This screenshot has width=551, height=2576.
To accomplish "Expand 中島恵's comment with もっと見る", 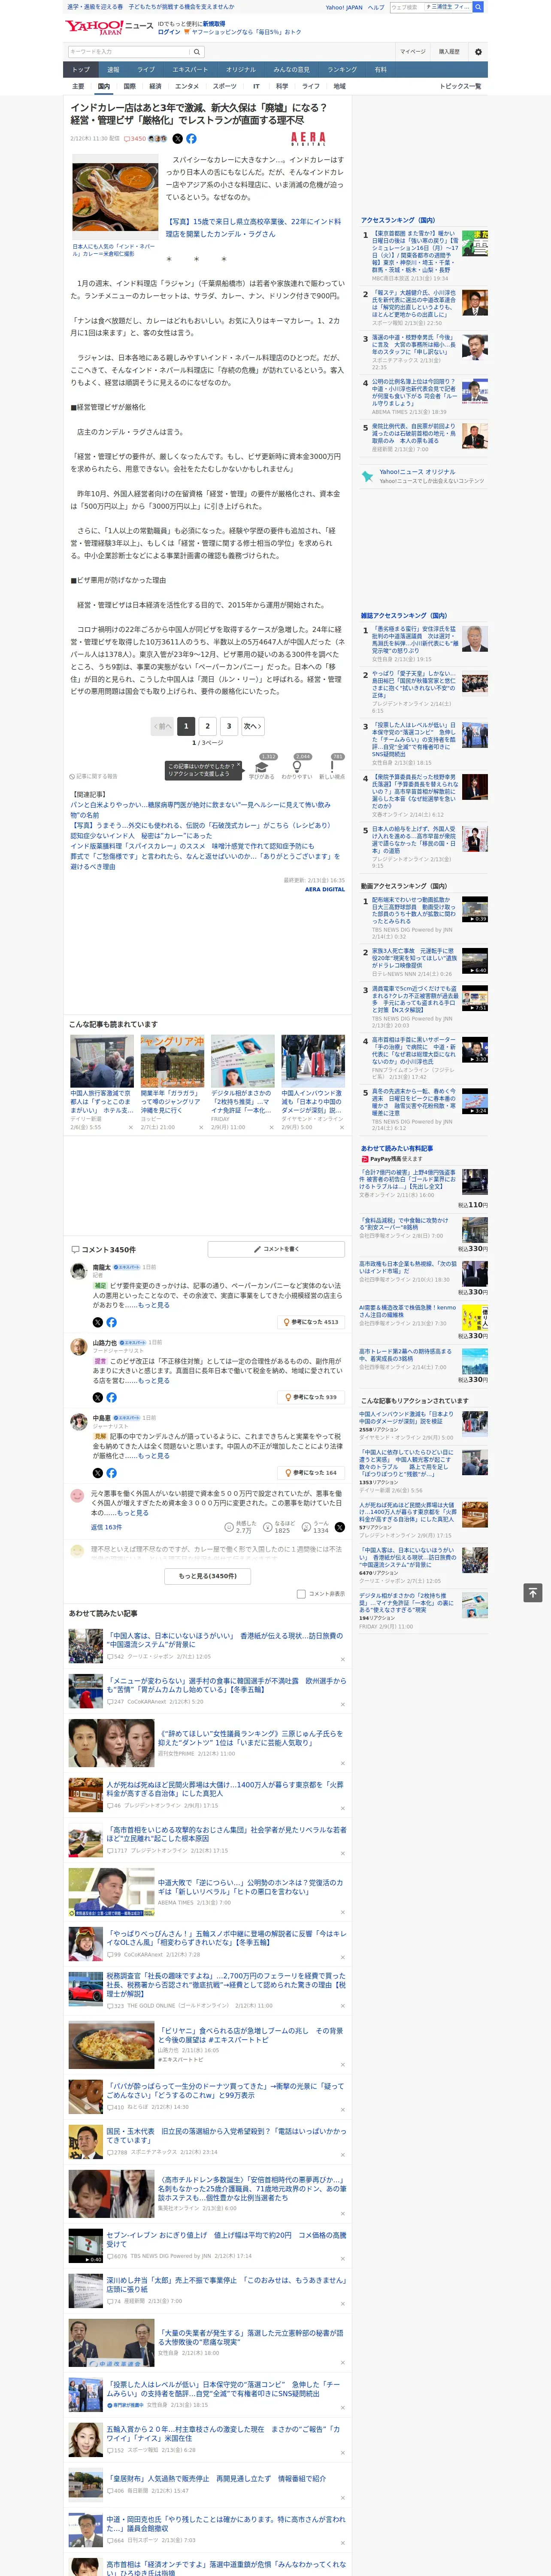I will (x=154, y=1456).
